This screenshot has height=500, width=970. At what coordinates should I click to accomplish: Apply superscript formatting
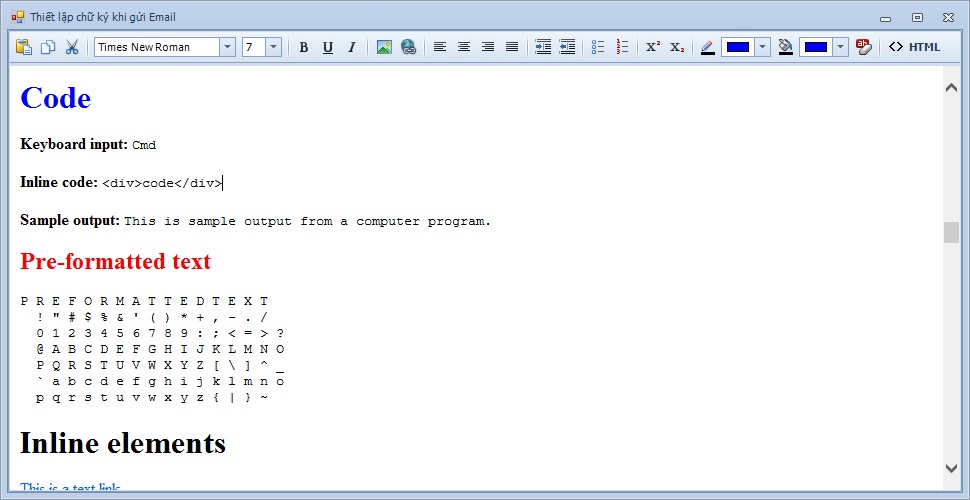coord(653,47)
